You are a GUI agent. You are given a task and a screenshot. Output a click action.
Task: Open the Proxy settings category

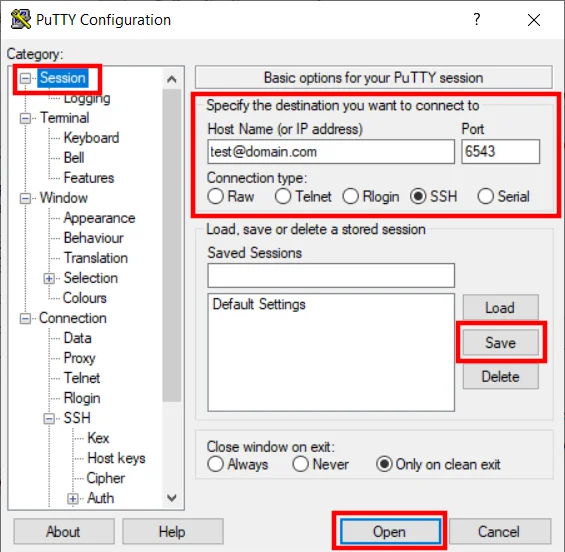79,358
